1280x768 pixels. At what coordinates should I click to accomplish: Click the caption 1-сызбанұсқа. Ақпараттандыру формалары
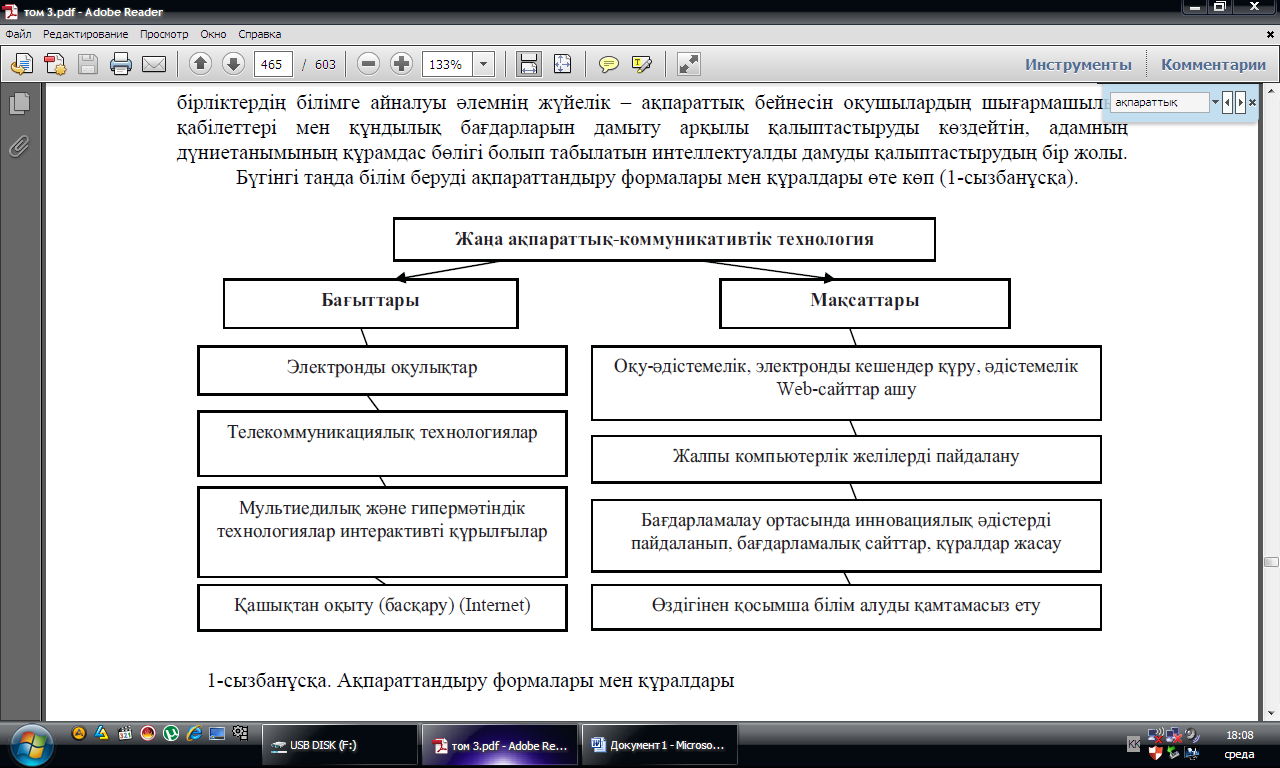470,681
